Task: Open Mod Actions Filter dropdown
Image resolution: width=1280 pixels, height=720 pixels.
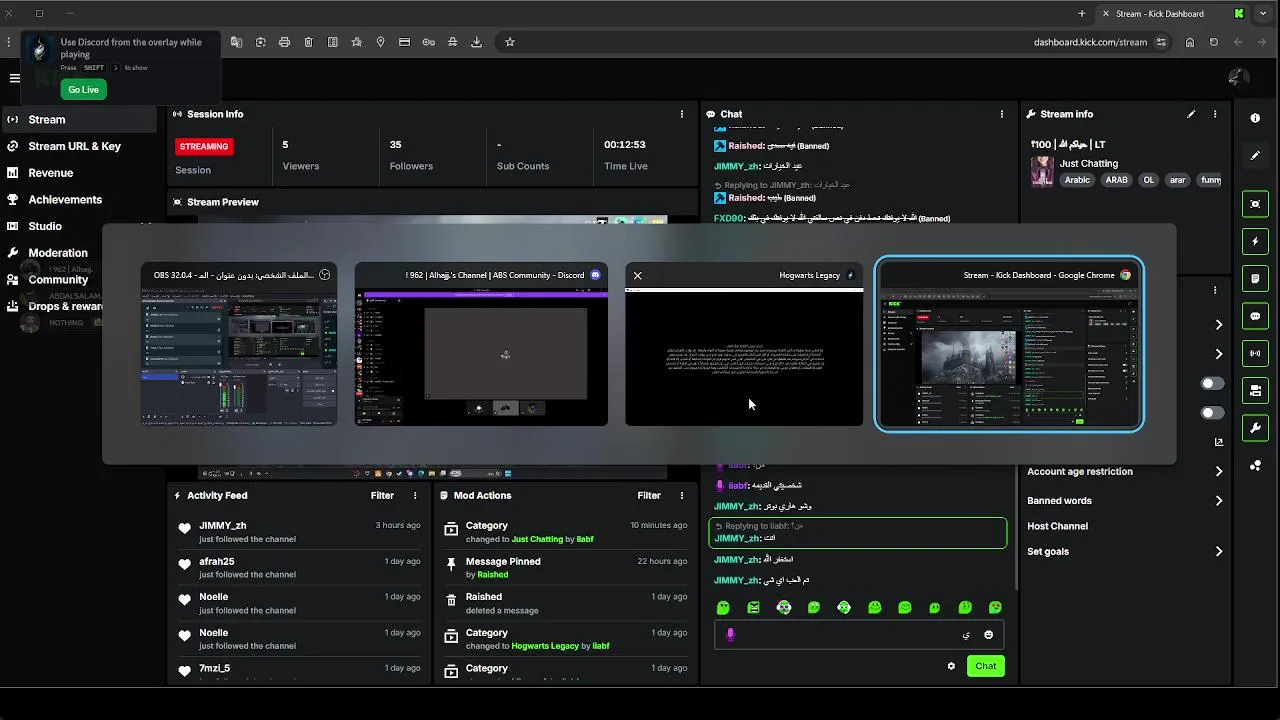Action: (649, 495)
